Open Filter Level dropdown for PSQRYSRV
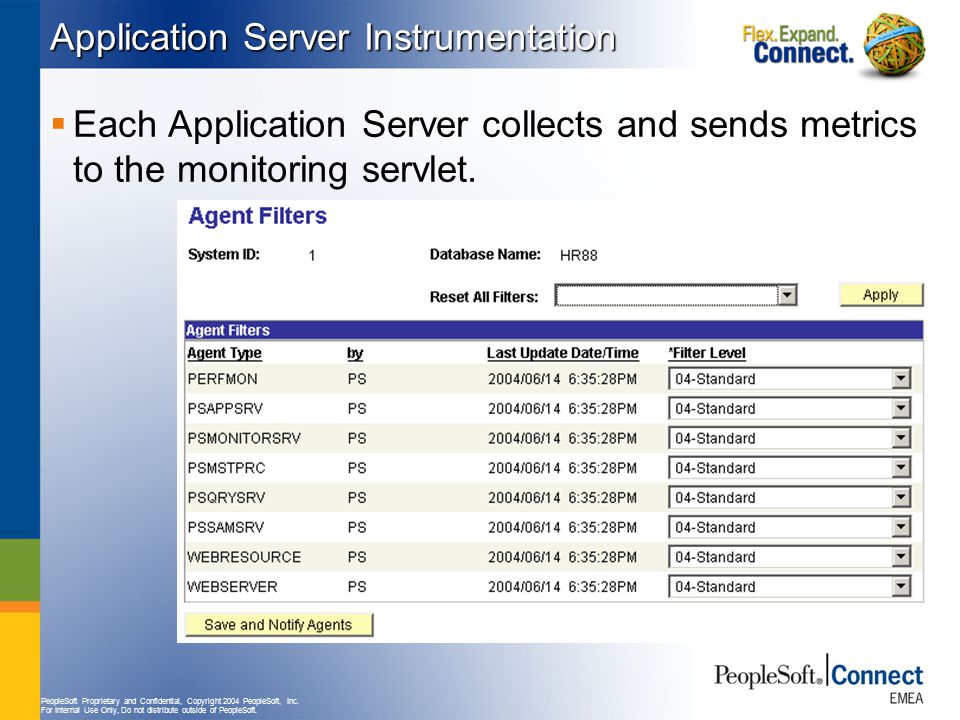This screenshot has width=960, height=720. tap(789, 498)
